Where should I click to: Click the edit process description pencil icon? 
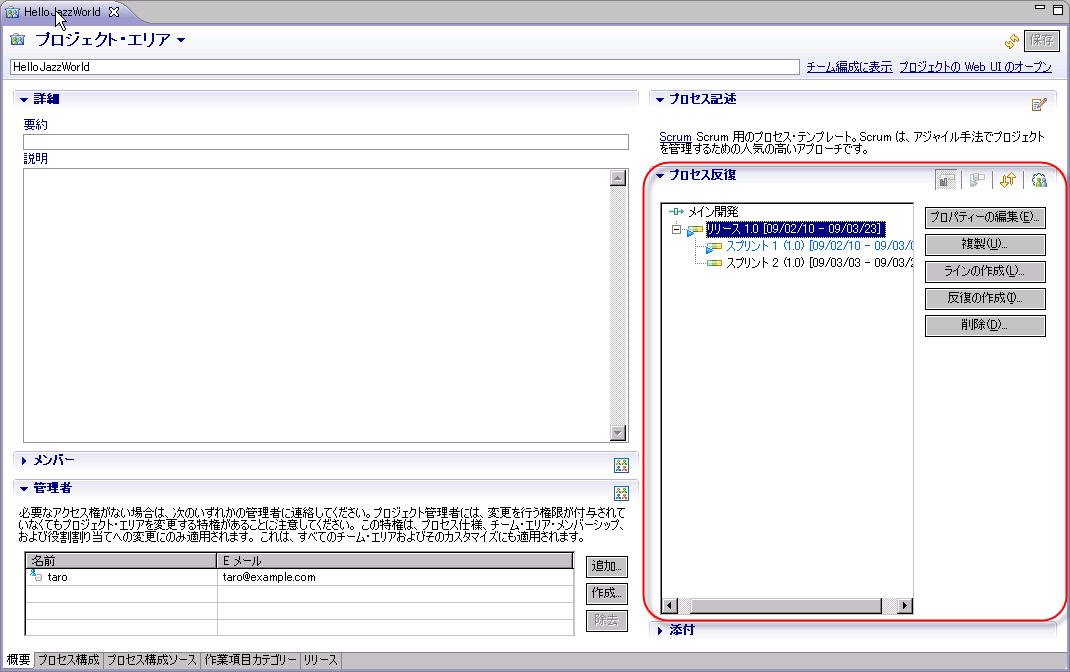[1039, 104]
